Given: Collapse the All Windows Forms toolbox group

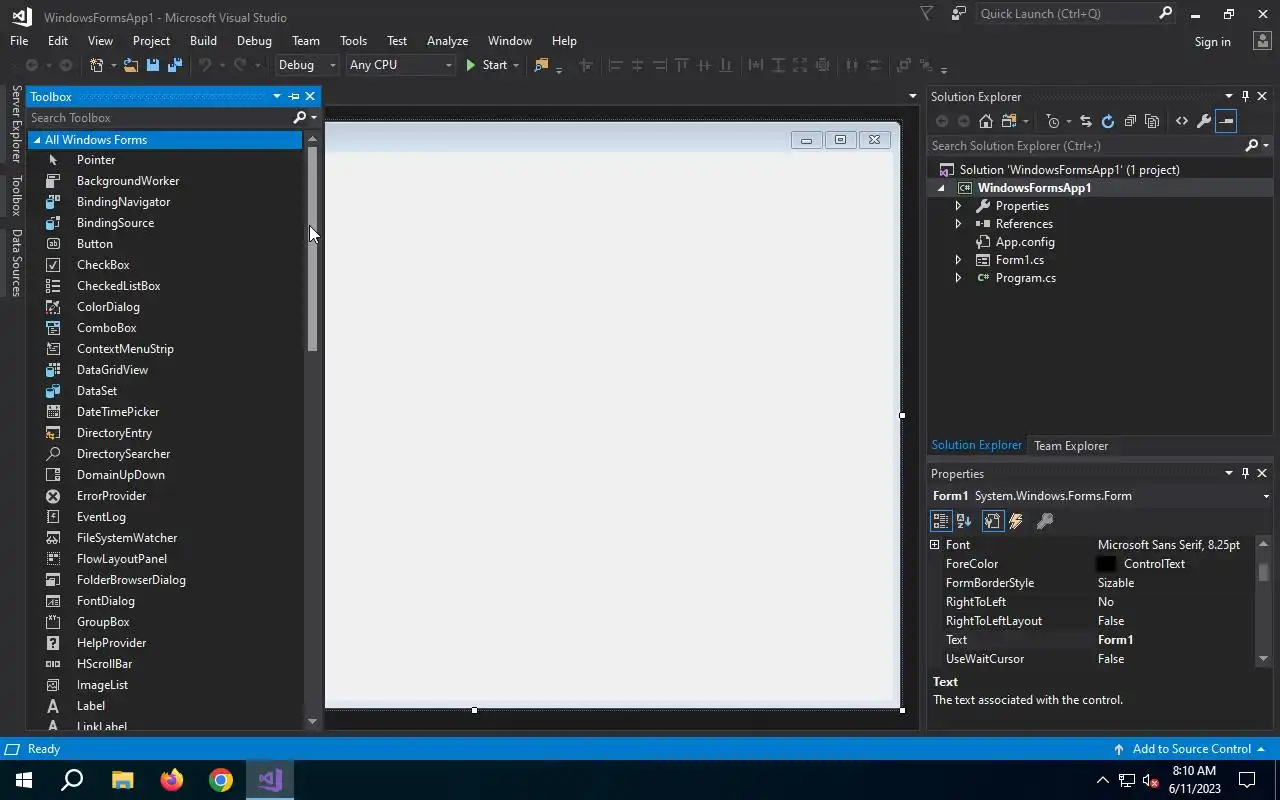Looking at the screenshot, I should 37,140.
